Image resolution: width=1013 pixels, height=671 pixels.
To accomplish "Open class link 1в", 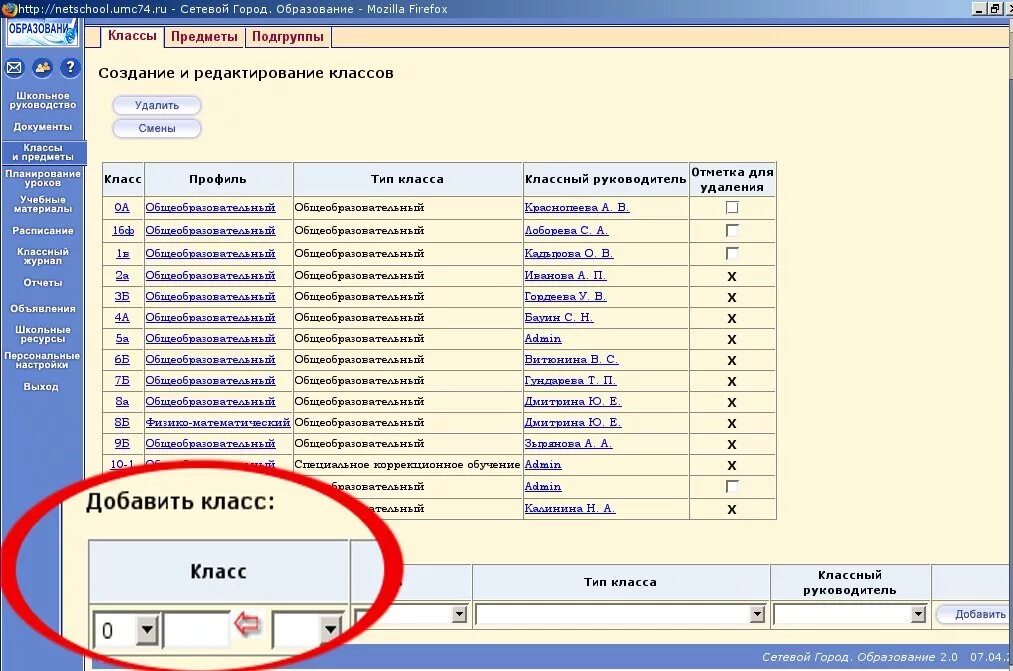I will [123, 253].
